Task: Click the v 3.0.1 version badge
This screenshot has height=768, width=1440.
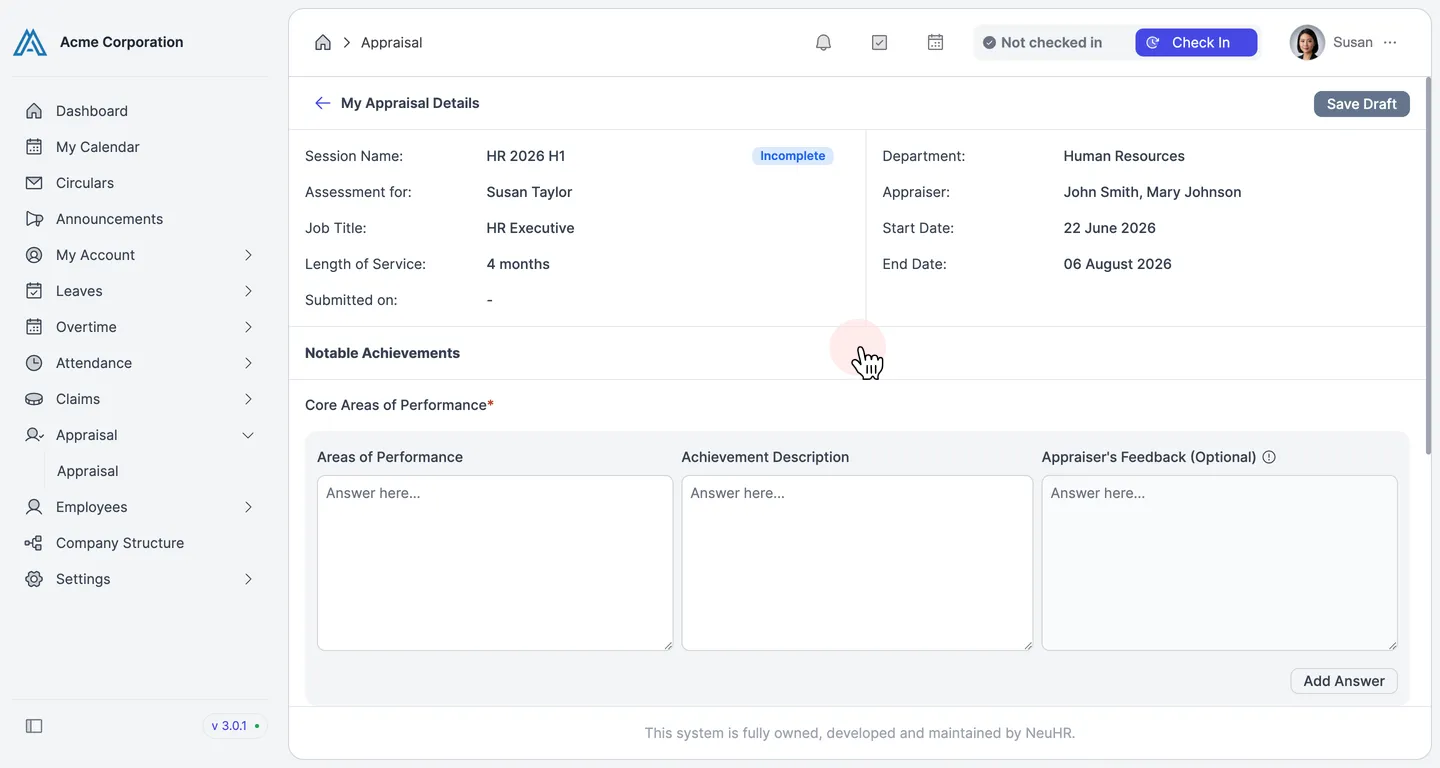Action: pyautogui.click(x=235, y=726)
